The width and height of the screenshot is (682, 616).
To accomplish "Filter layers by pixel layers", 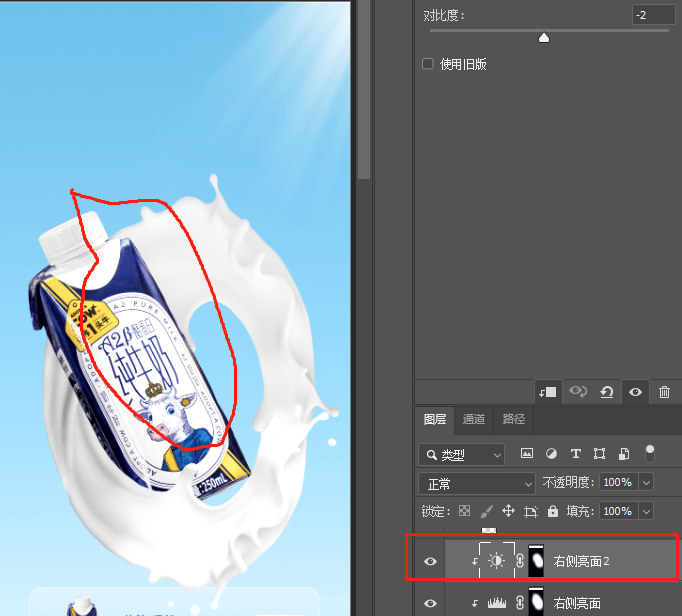I will tap(527, 454).
